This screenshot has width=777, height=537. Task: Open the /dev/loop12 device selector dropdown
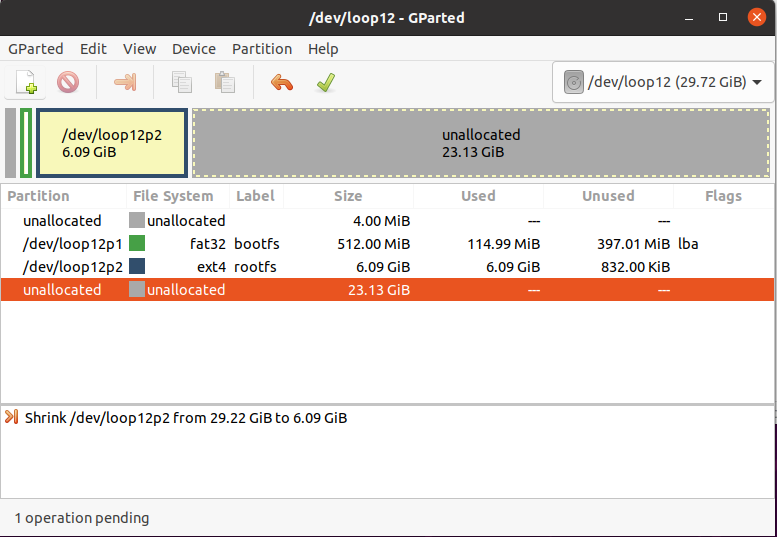coord(663,82)
